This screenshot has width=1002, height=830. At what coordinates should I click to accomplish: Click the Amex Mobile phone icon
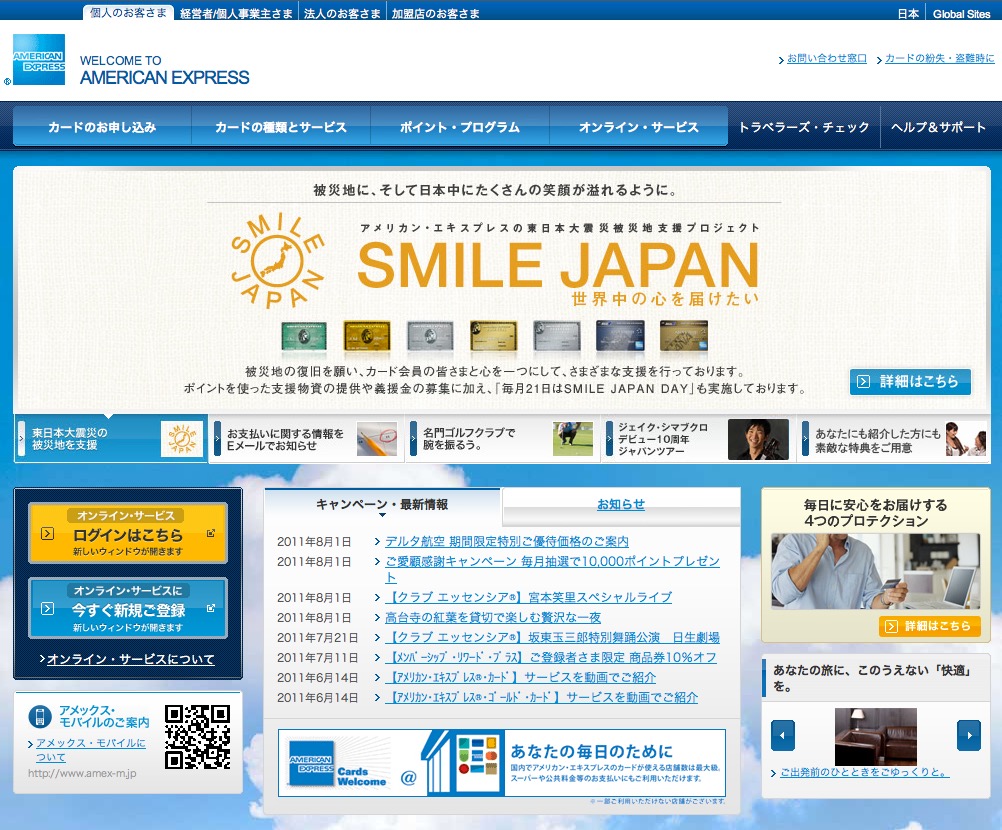point(40,716)
